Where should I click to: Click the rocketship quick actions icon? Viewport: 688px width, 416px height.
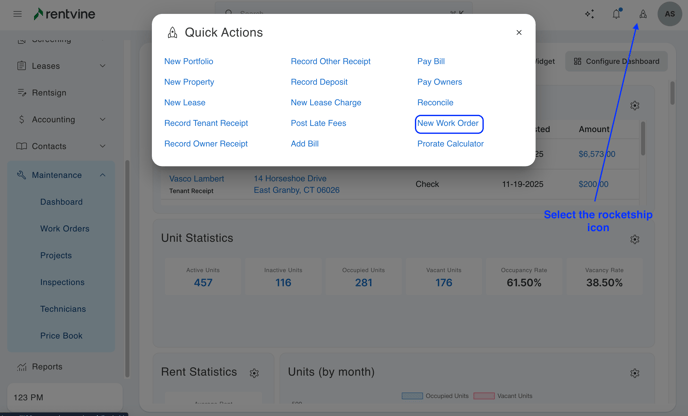(643, 14)
